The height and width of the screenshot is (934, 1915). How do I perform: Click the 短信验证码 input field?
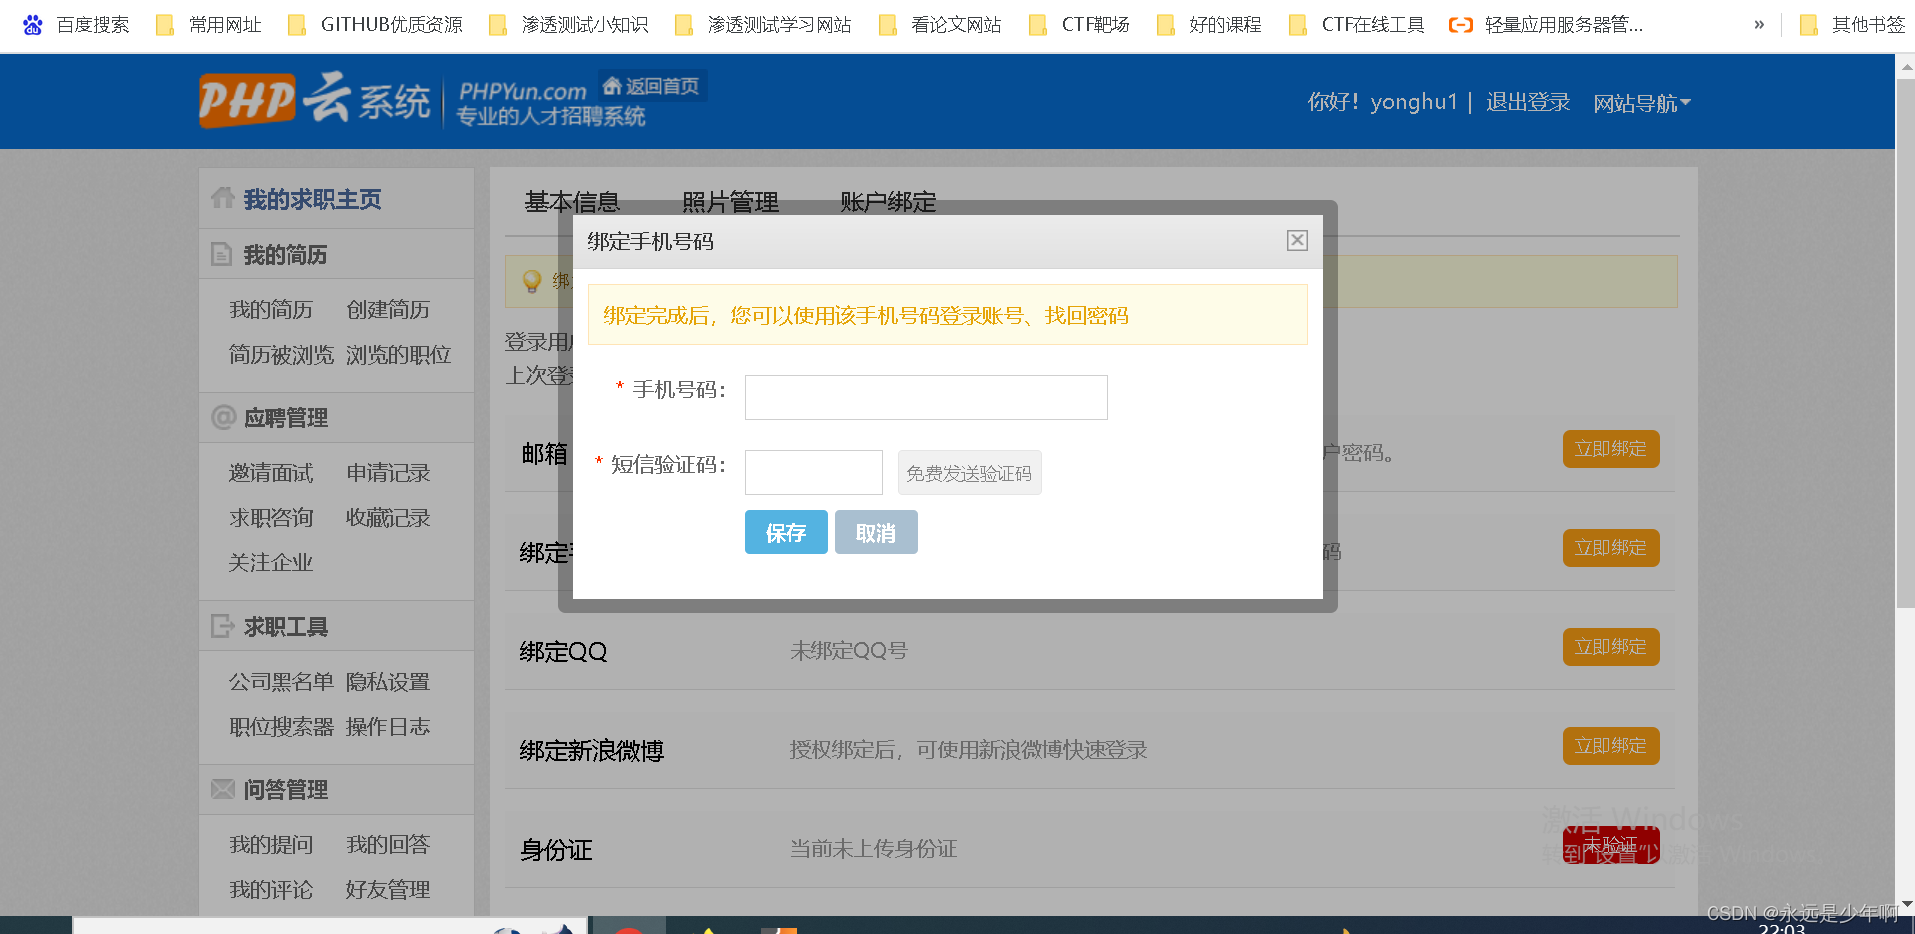(x=814, y=472)
